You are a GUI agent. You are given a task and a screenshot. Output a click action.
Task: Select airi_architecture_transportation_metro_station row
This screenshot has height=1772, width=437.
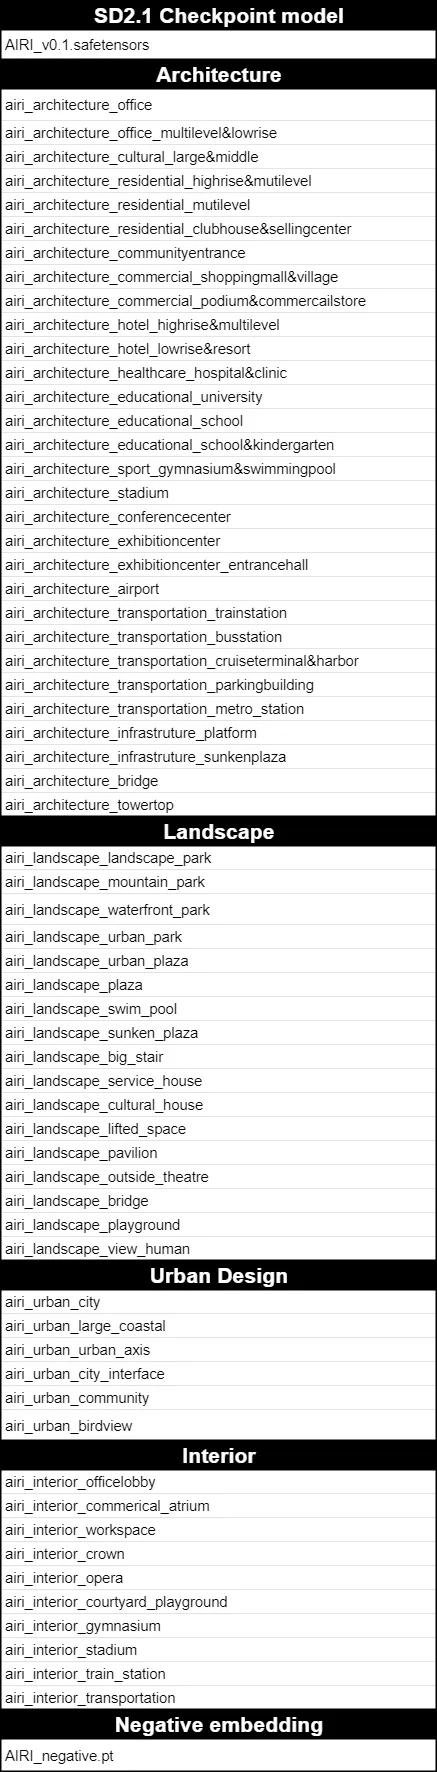point(218,709)
